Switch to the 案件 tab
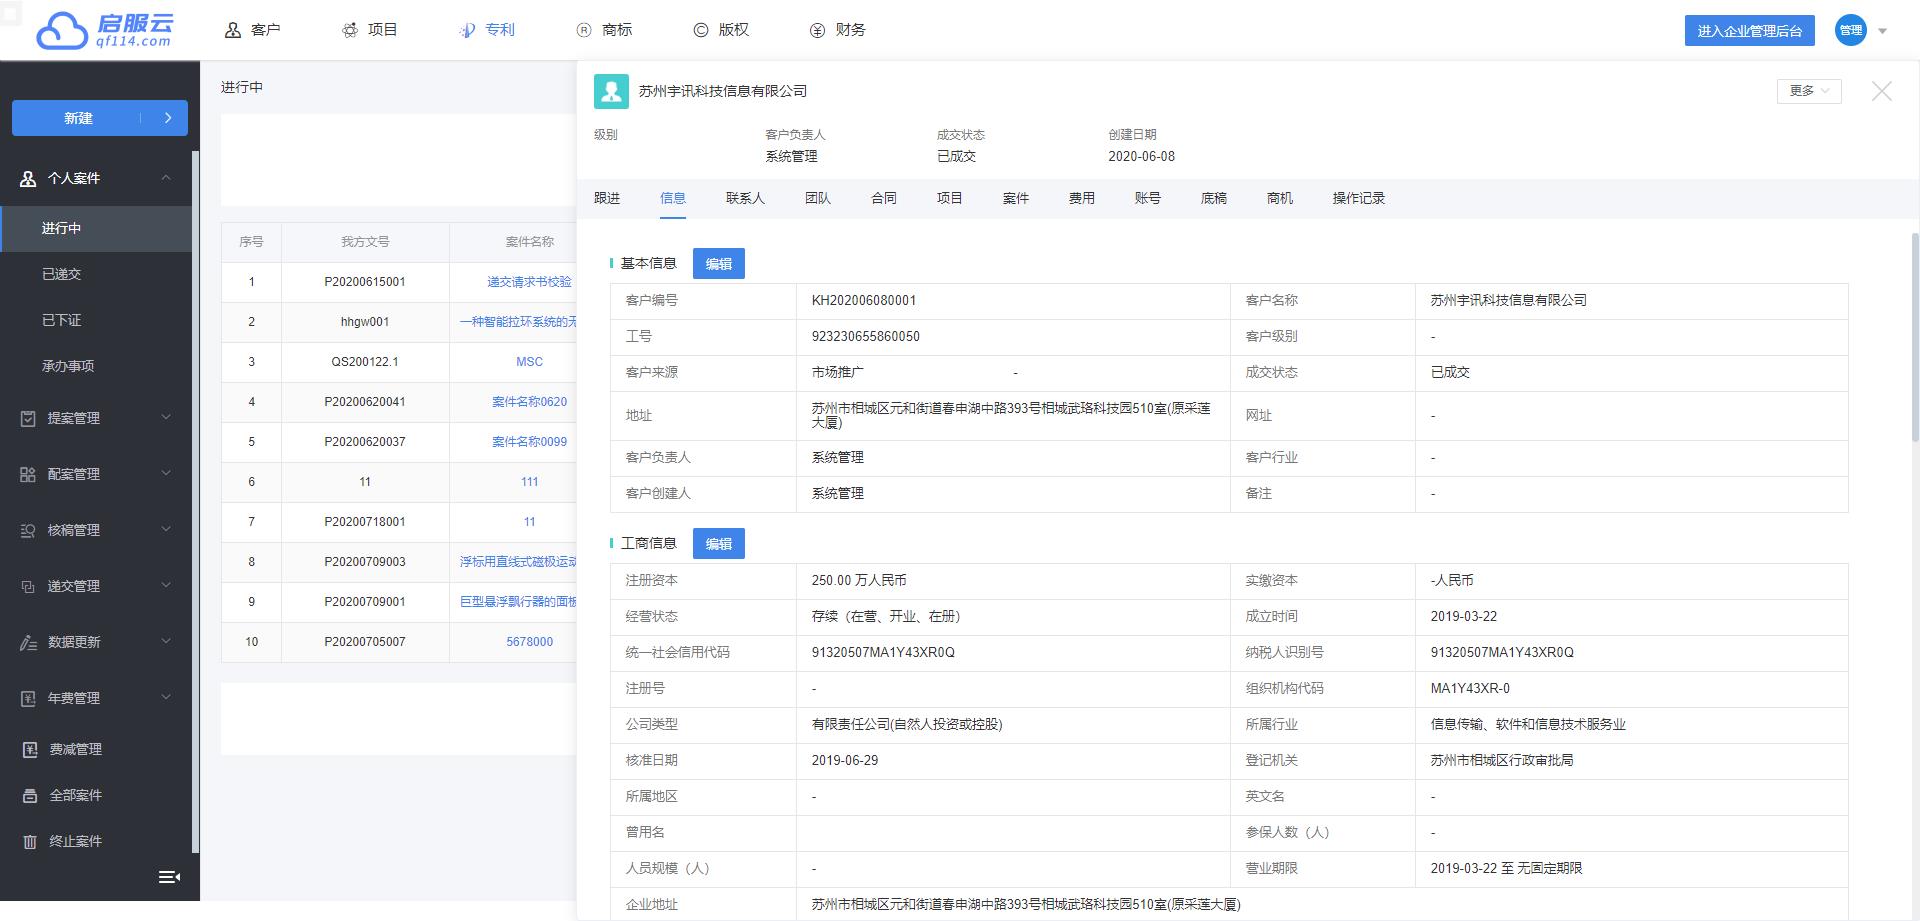The width and height of the screenshot is (1920, 921). coord(1016,198)
